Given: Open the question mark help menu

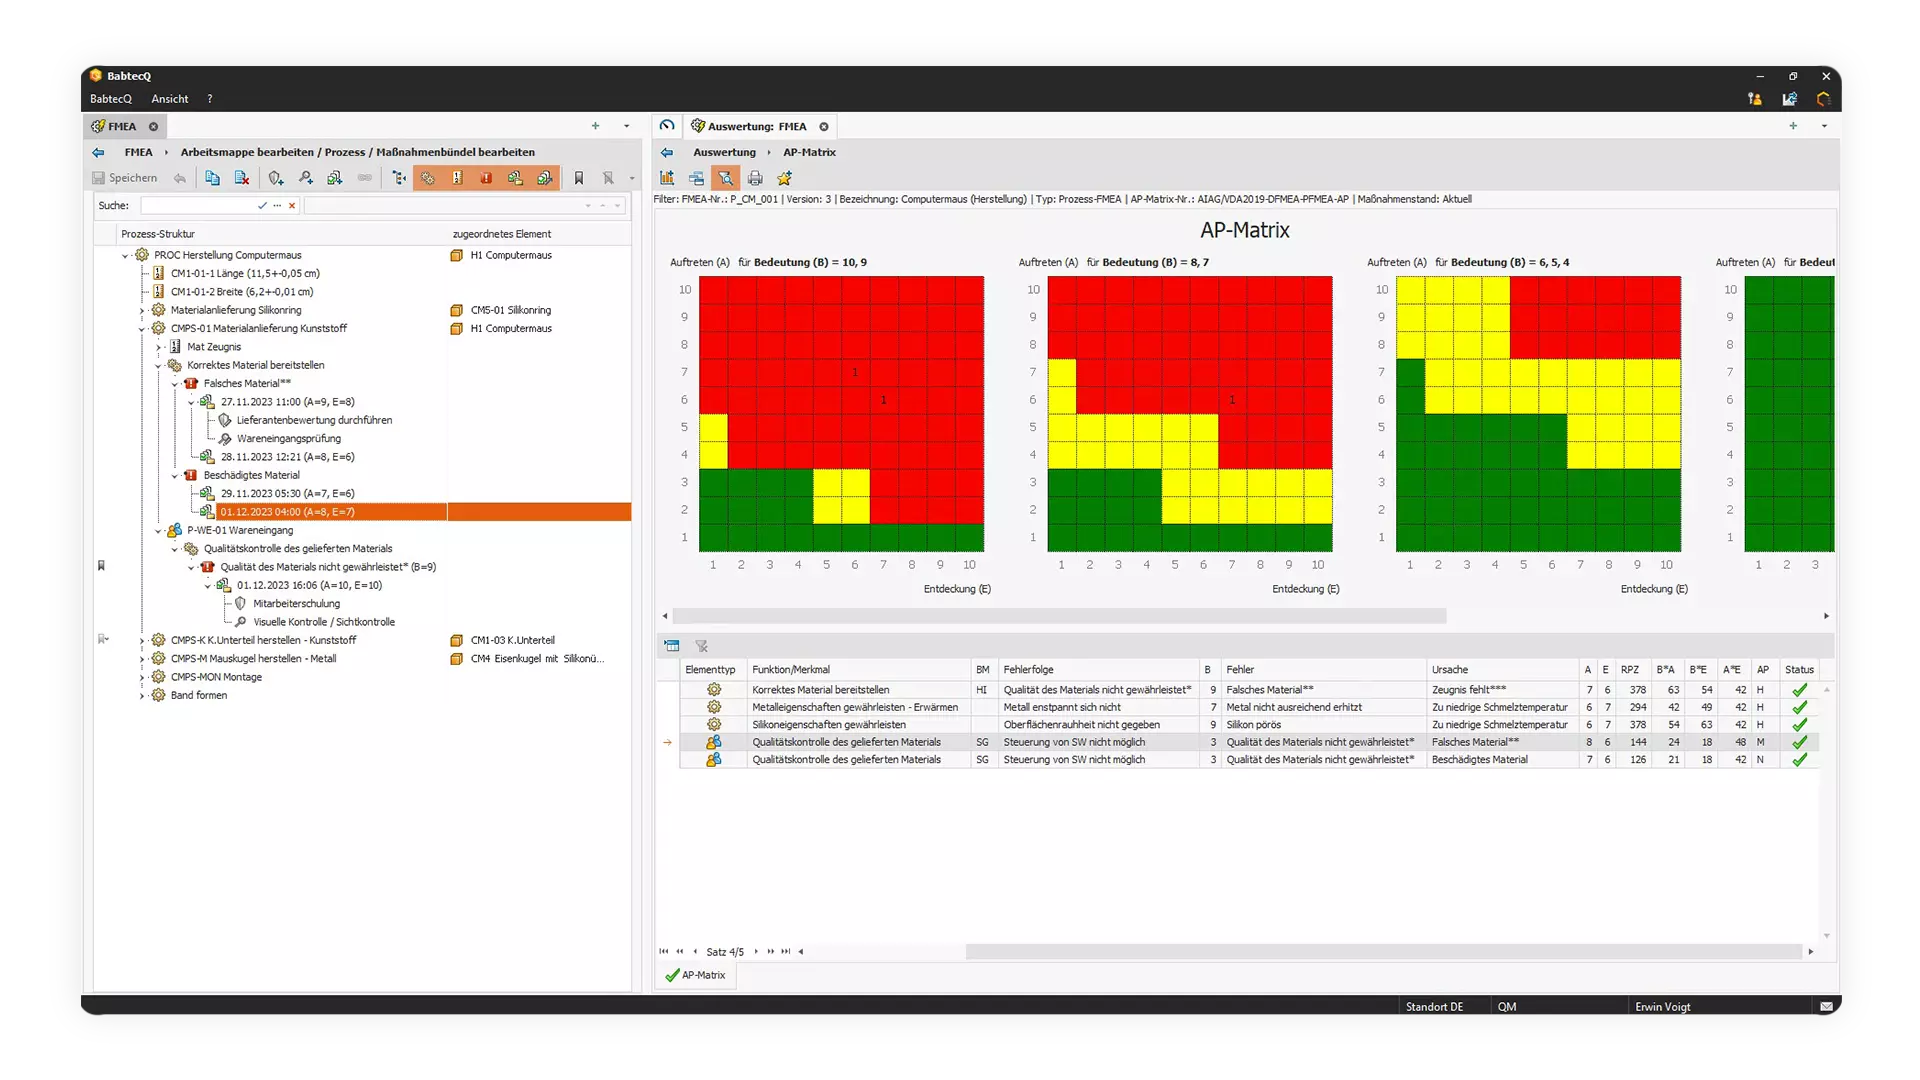Looking at the screenshot, I should tap(210, 99).
